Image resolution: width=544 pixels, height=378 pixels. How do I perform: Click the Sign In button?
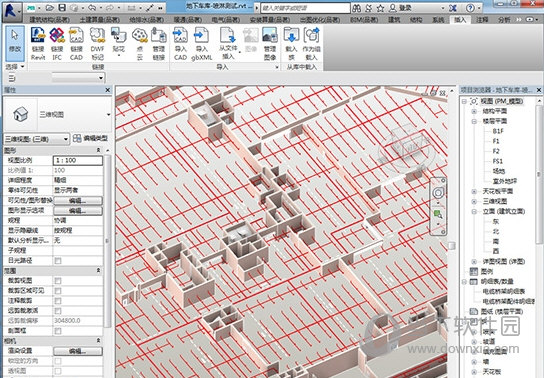coord(401,8)
